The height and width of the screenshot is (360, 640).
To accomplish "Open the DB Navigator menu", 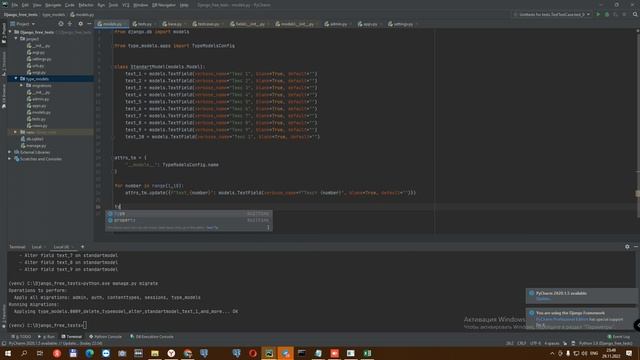I will tap(164, 5).
